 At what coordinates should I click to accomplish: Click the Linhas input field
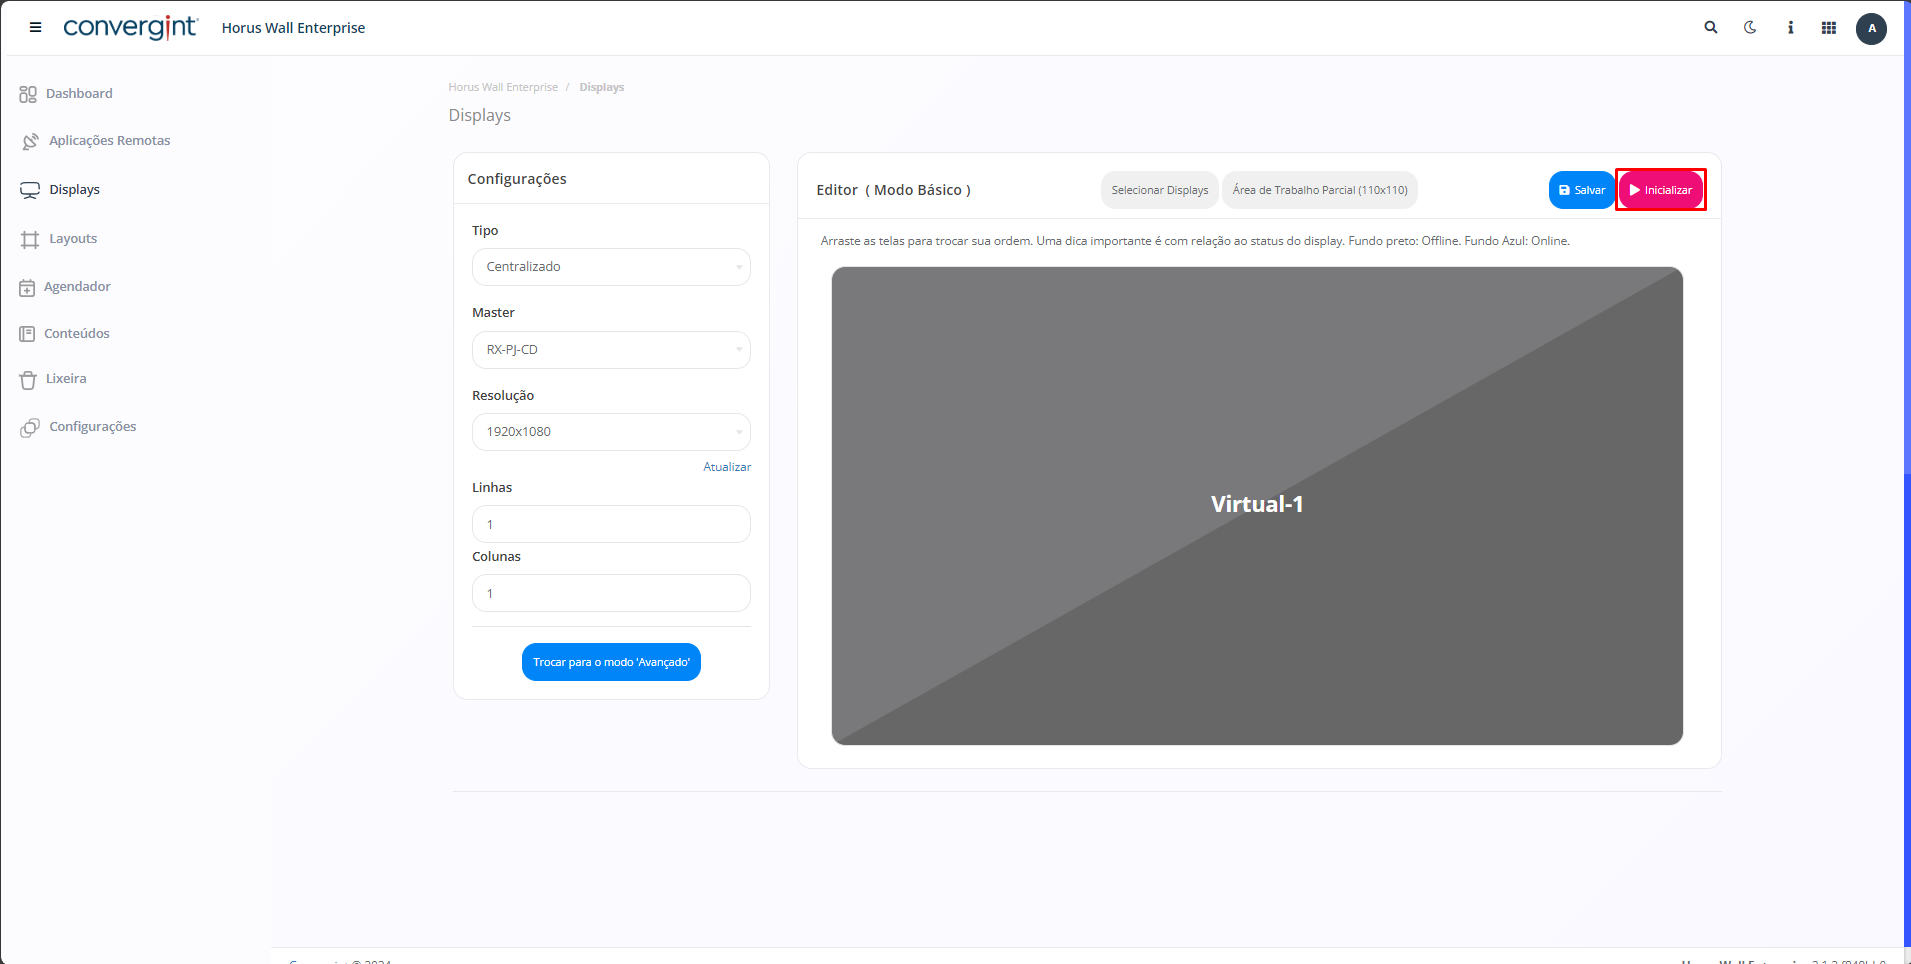click(x=611, y=524)
